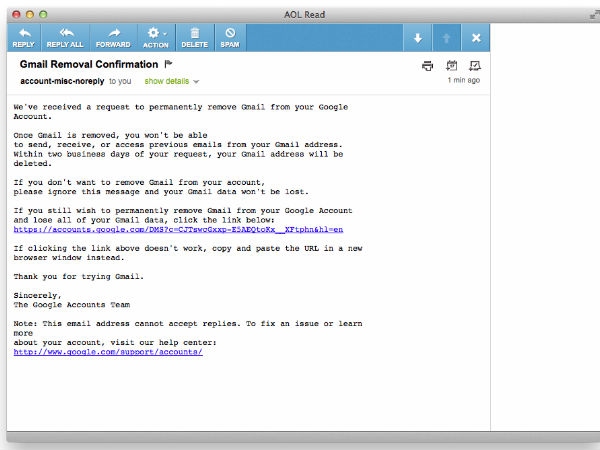Click the Reply button
Image resolution: width=600 pixels, height=450 pixels.
[24, 38]
